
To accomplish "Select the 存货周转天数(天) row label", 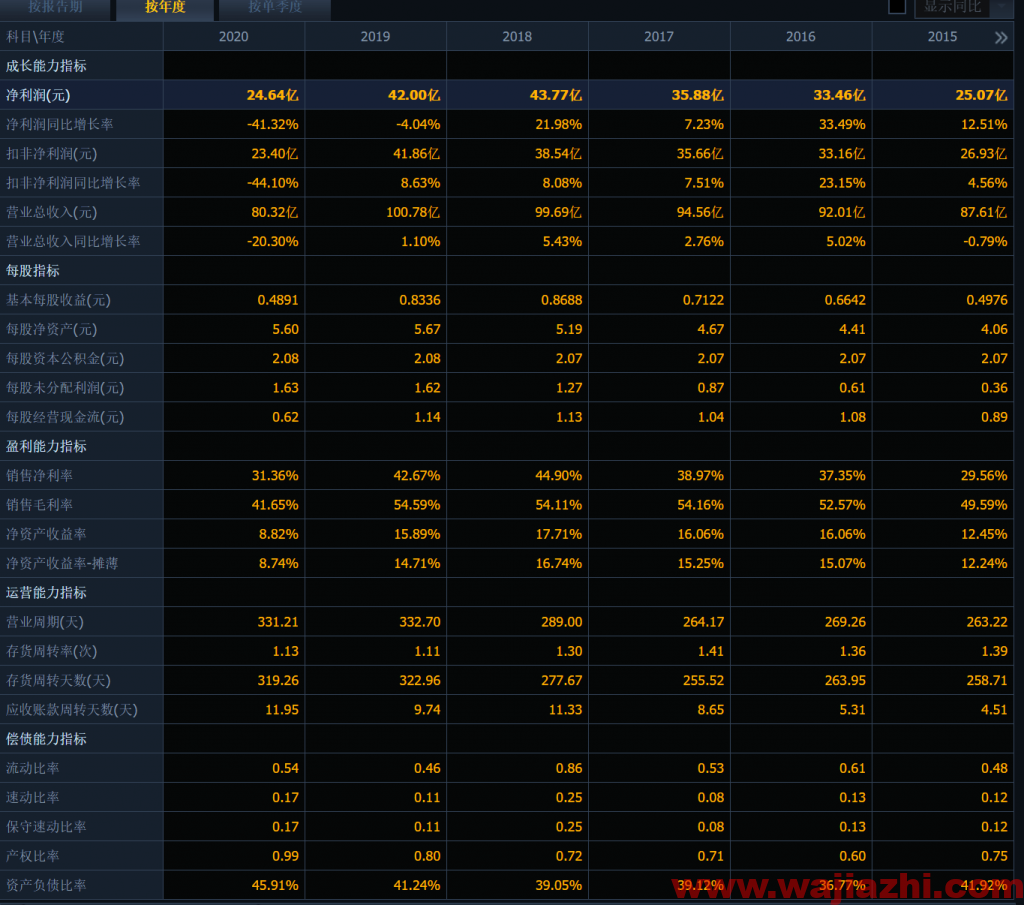I will pos(58,680).
